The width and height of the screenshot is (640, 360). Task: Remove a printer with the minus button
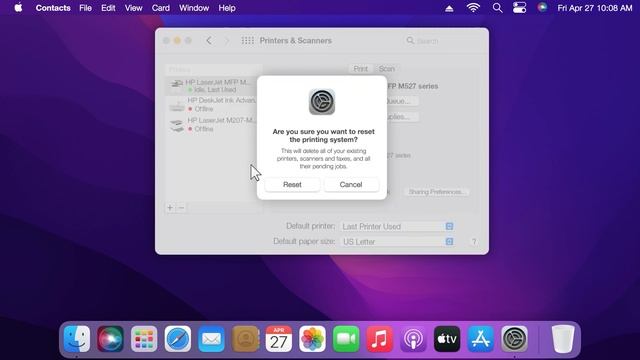tap(182, 207)
